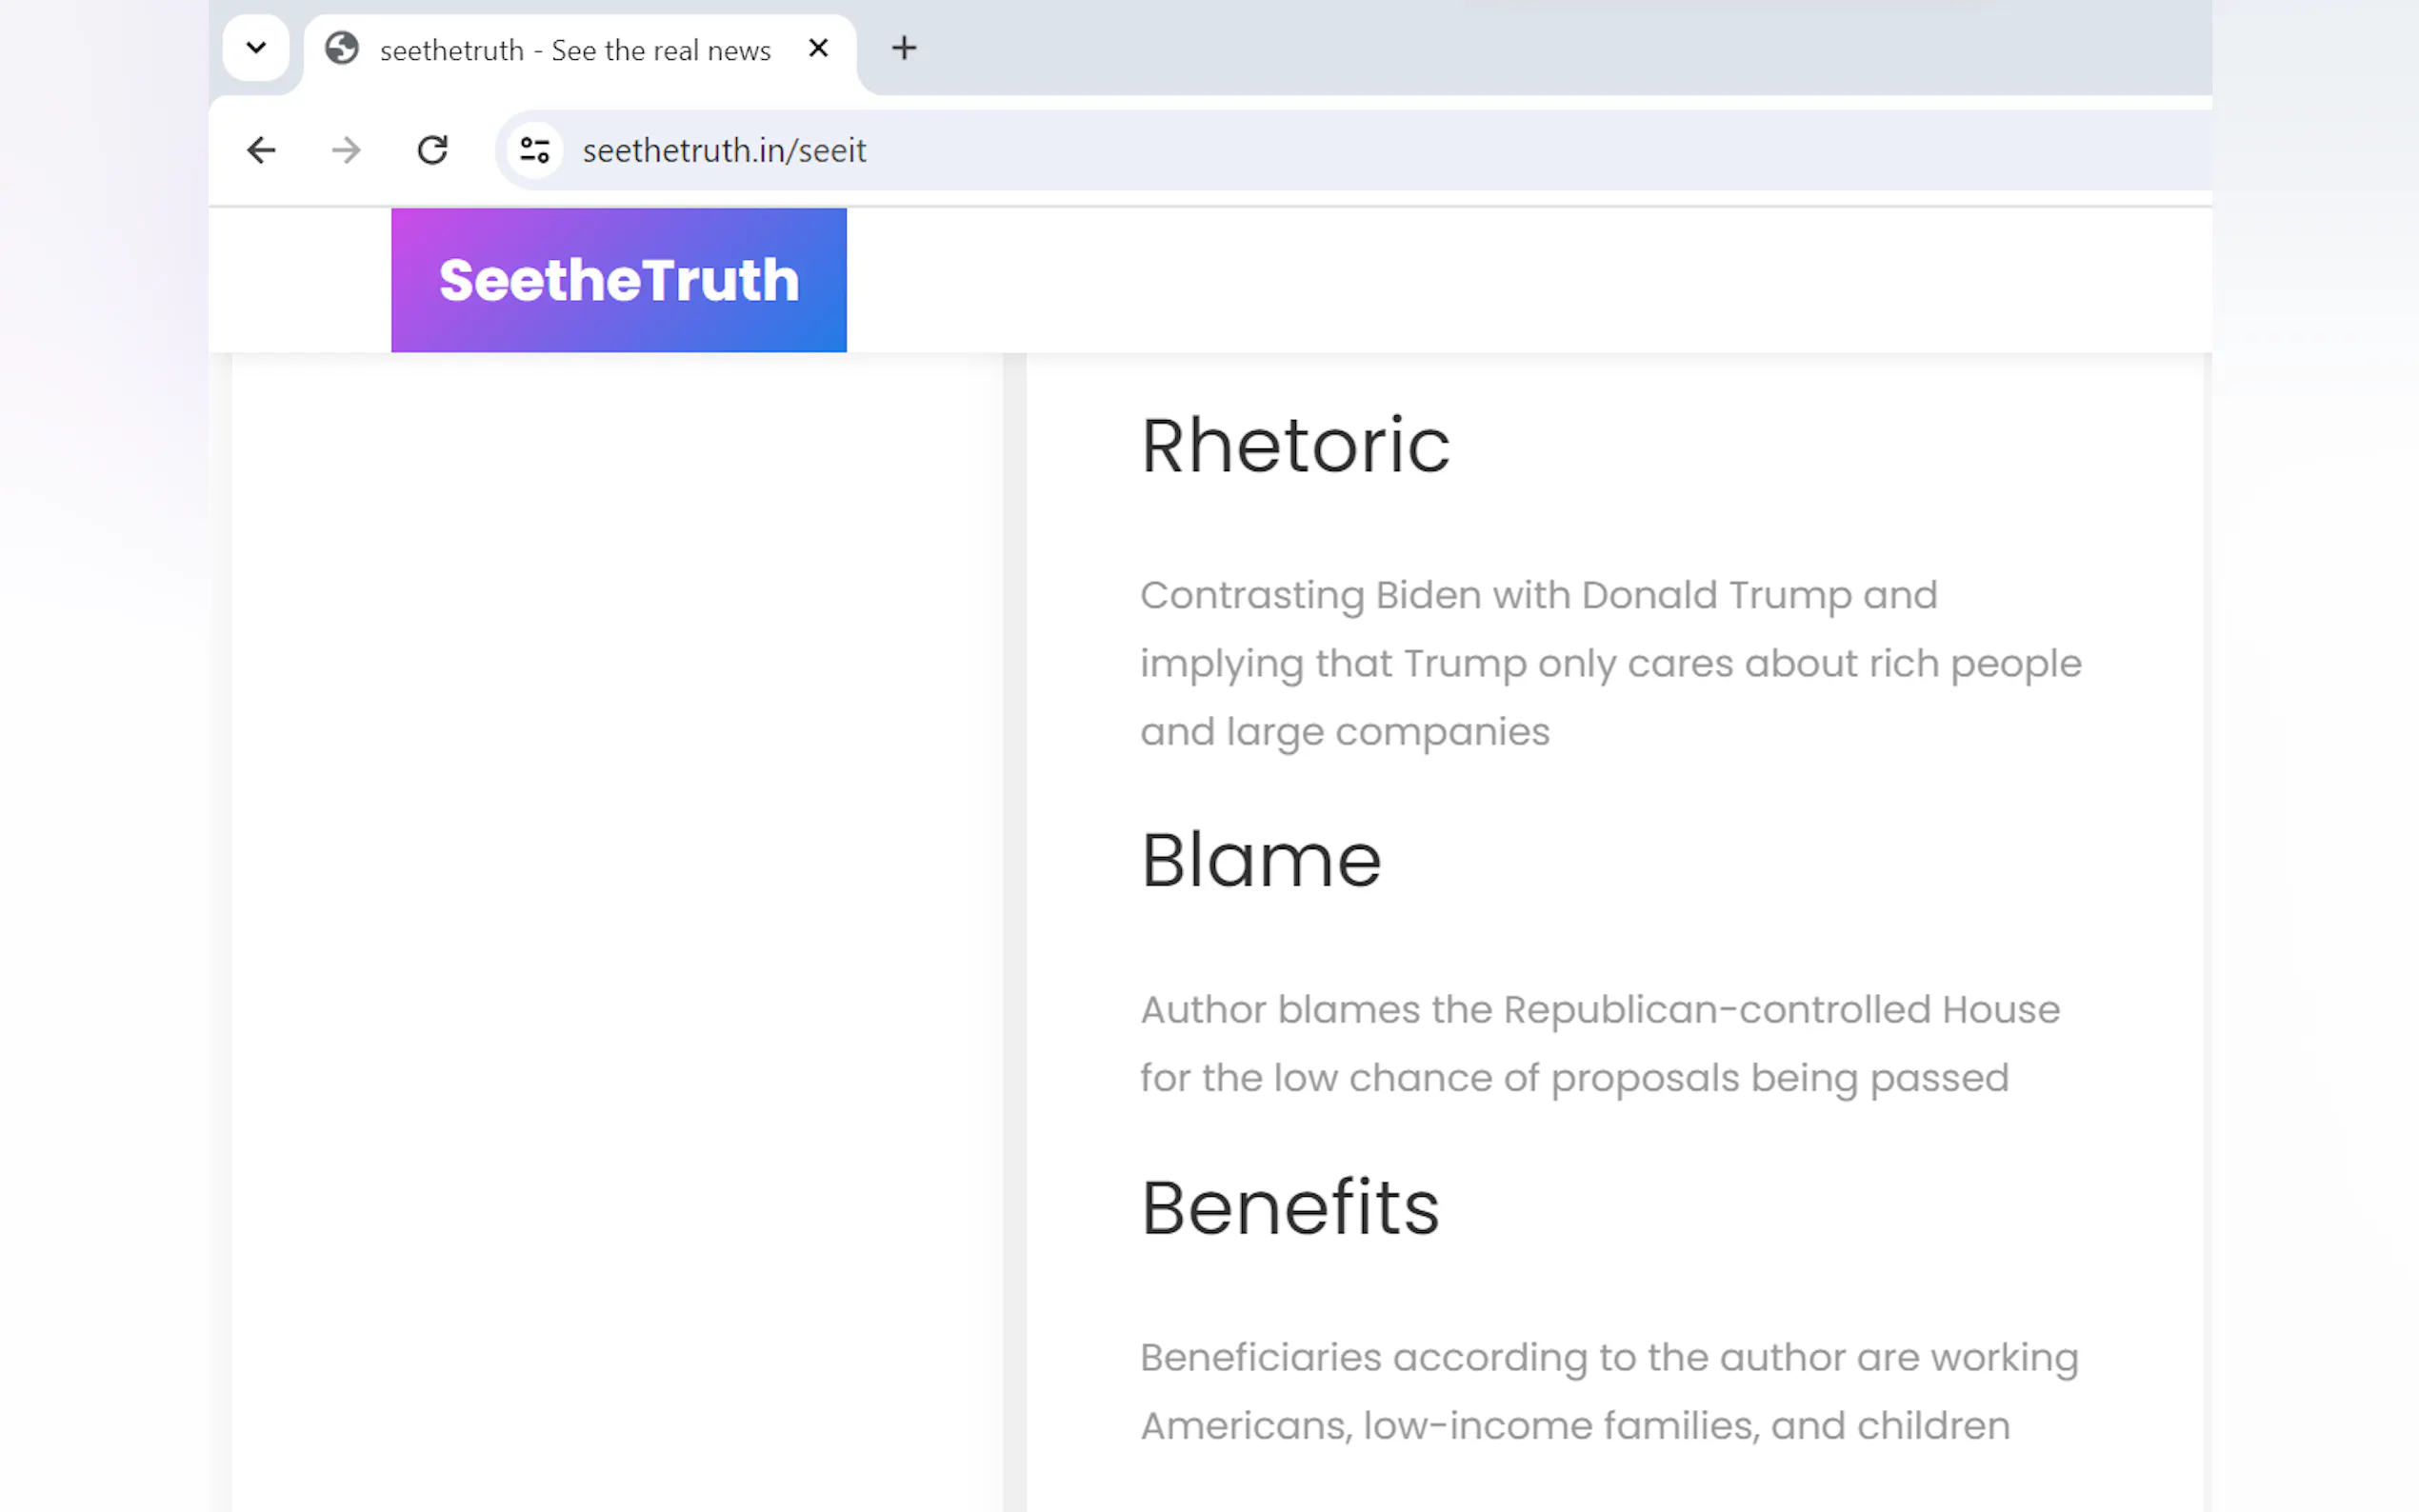Screen dimensions: 2419x1512
Task: Click the "Rhetoric" heading
Action: coord(1294,445)
